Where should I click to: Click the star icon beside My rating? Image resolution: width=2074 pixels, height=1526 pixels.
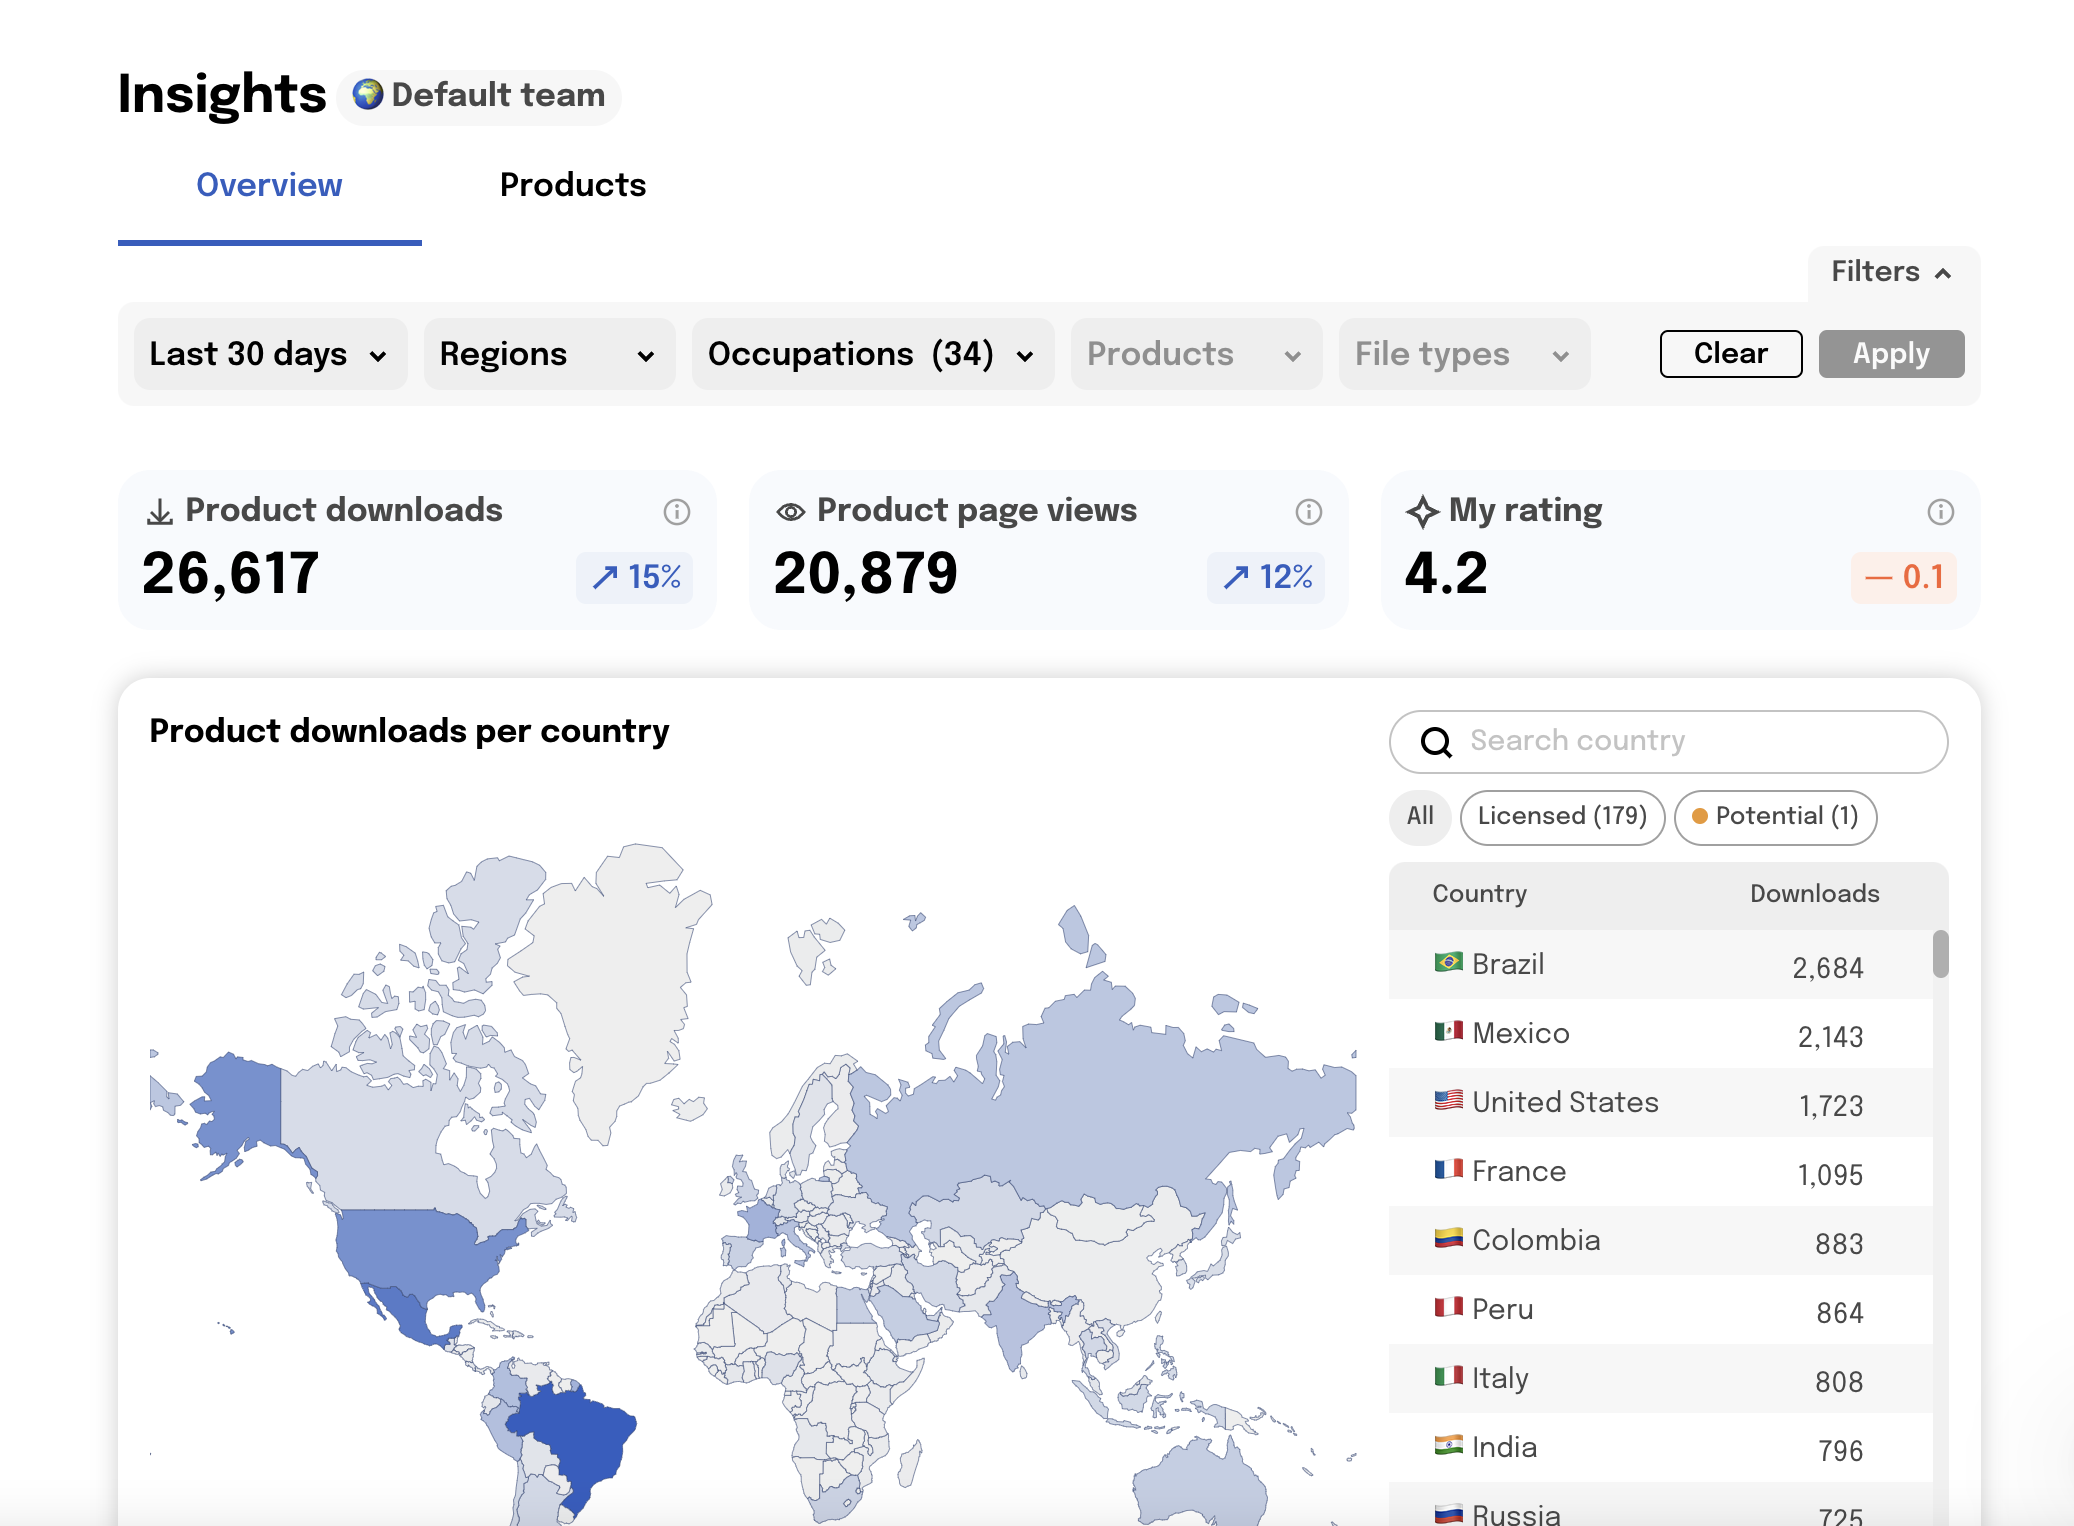click(x=1422, y=512)
